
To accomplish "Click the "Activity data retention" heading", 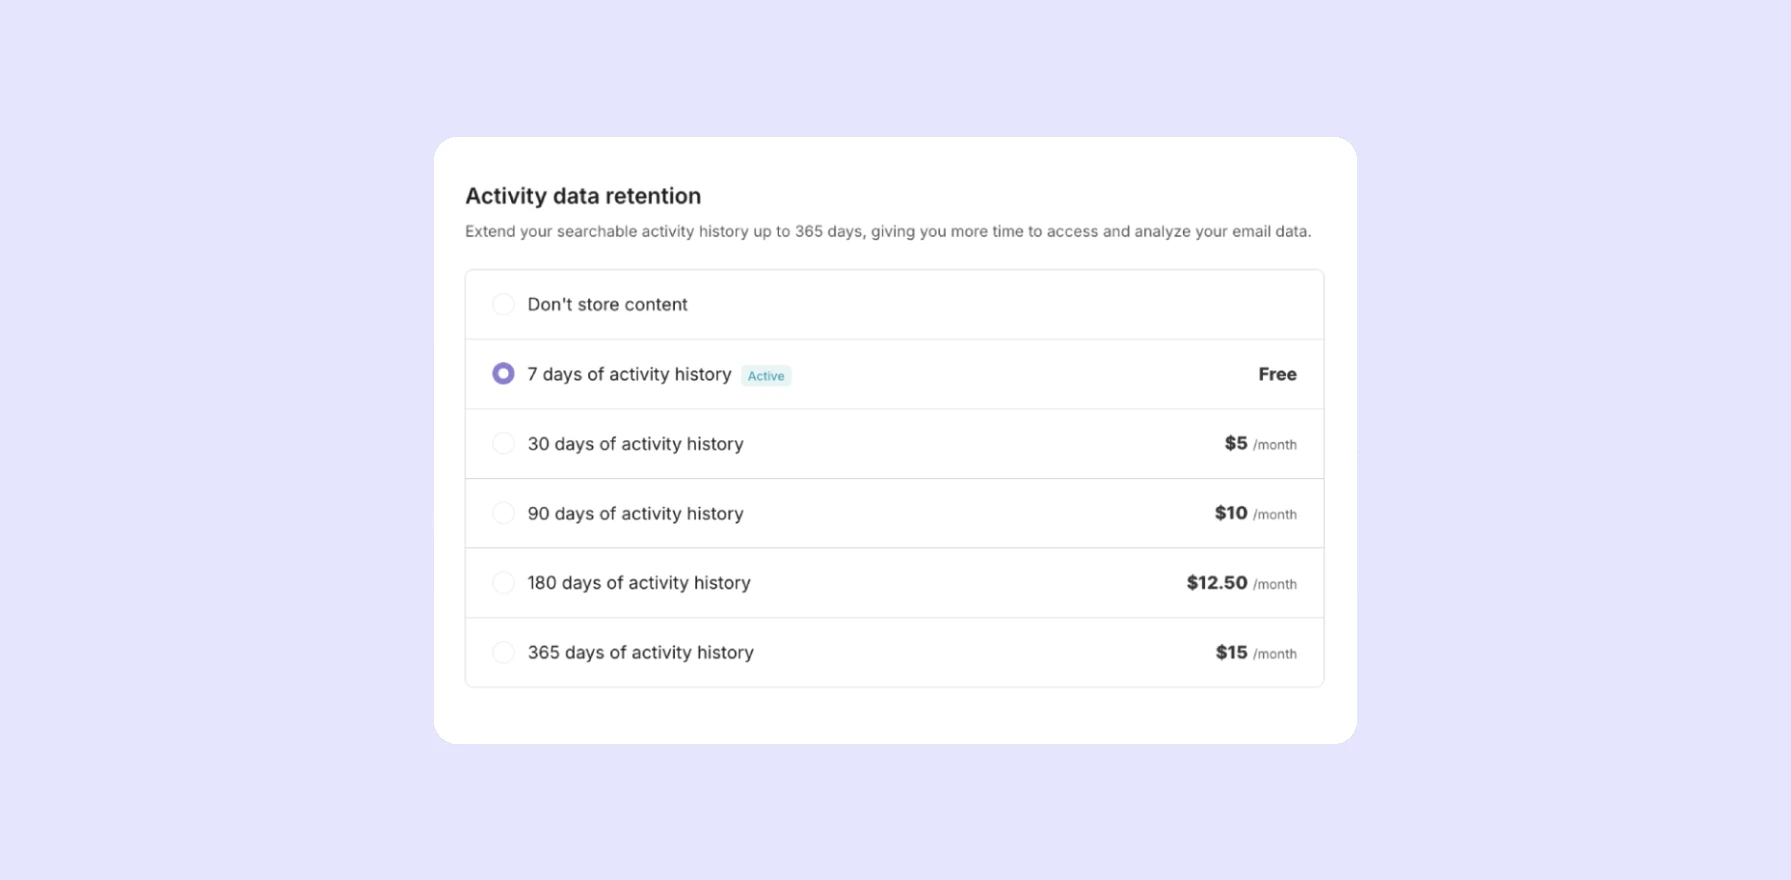I will 583,196.
